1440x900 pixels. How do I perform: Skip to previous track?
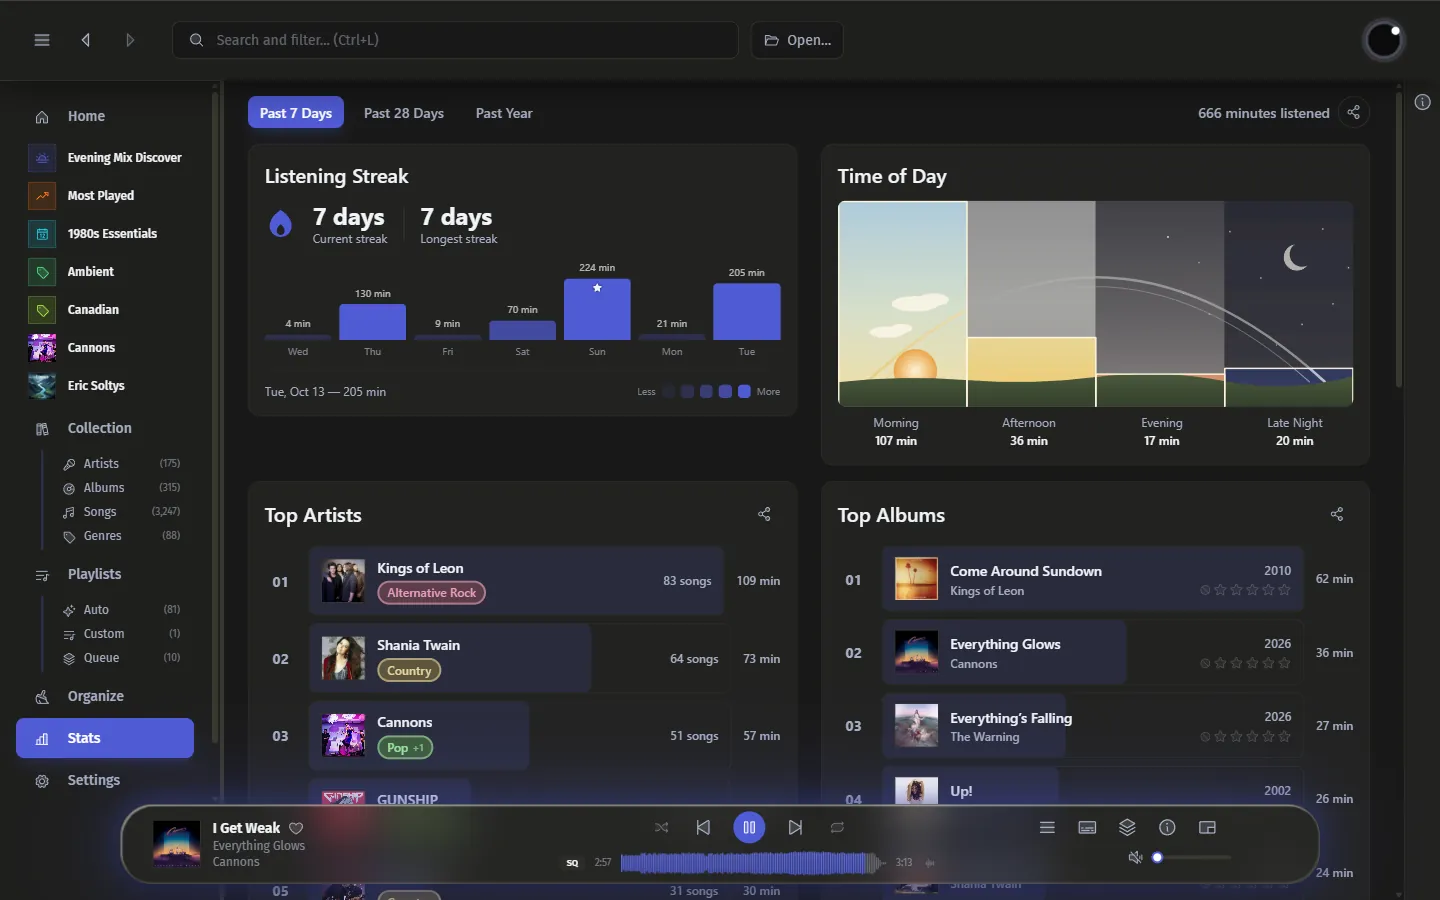click(703, 827)
